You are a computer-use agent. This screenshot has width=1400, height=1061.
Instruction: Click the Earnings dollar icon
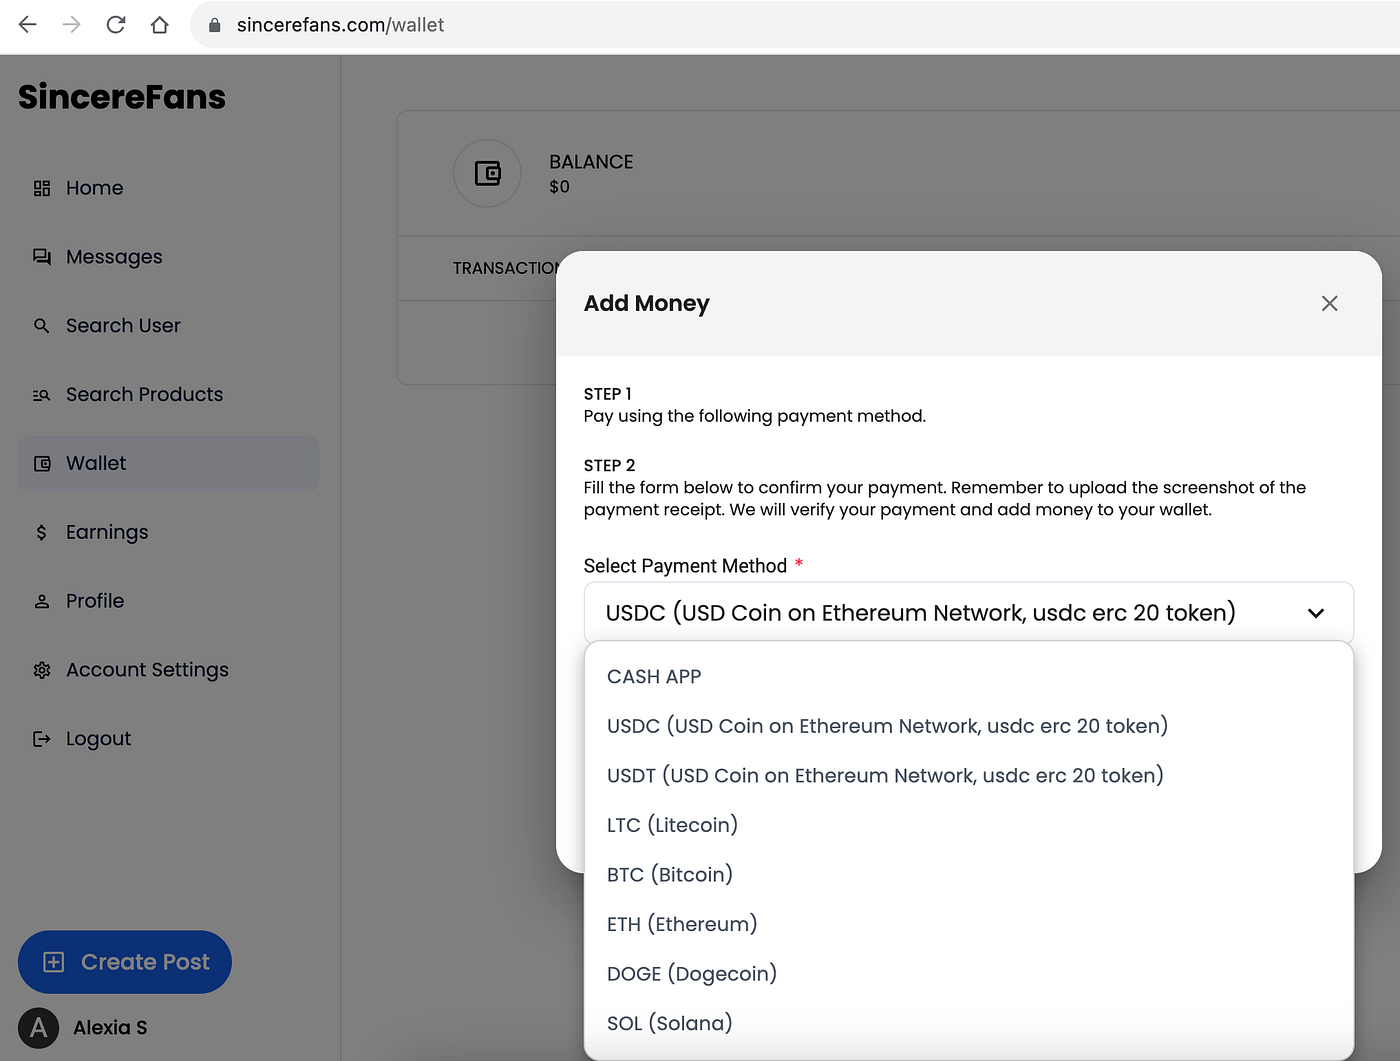click(41, 532)
